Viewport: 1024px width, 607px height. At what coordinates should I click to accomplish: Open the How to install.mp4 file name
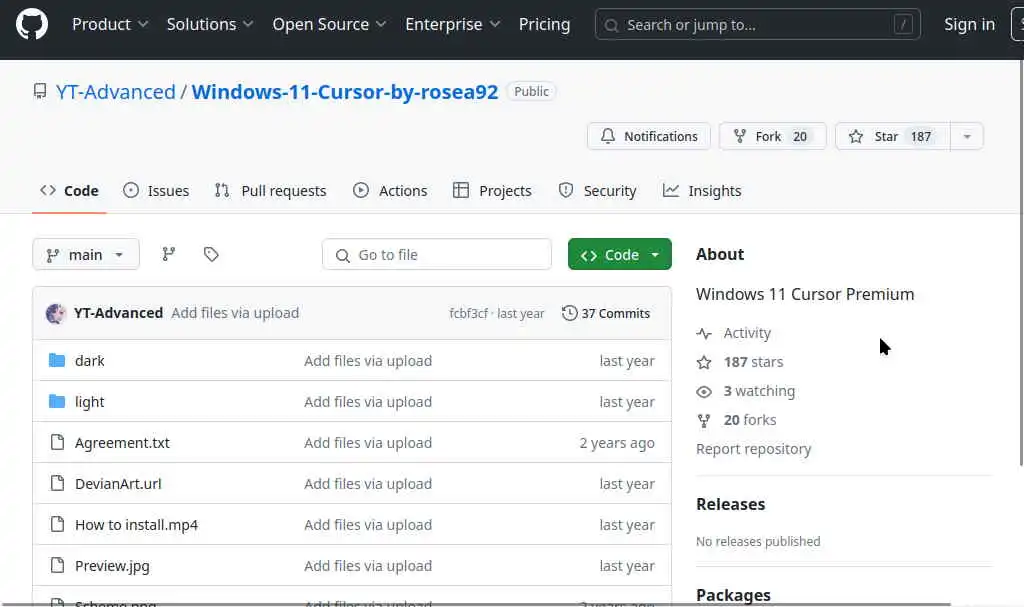(x=136, y=525)
